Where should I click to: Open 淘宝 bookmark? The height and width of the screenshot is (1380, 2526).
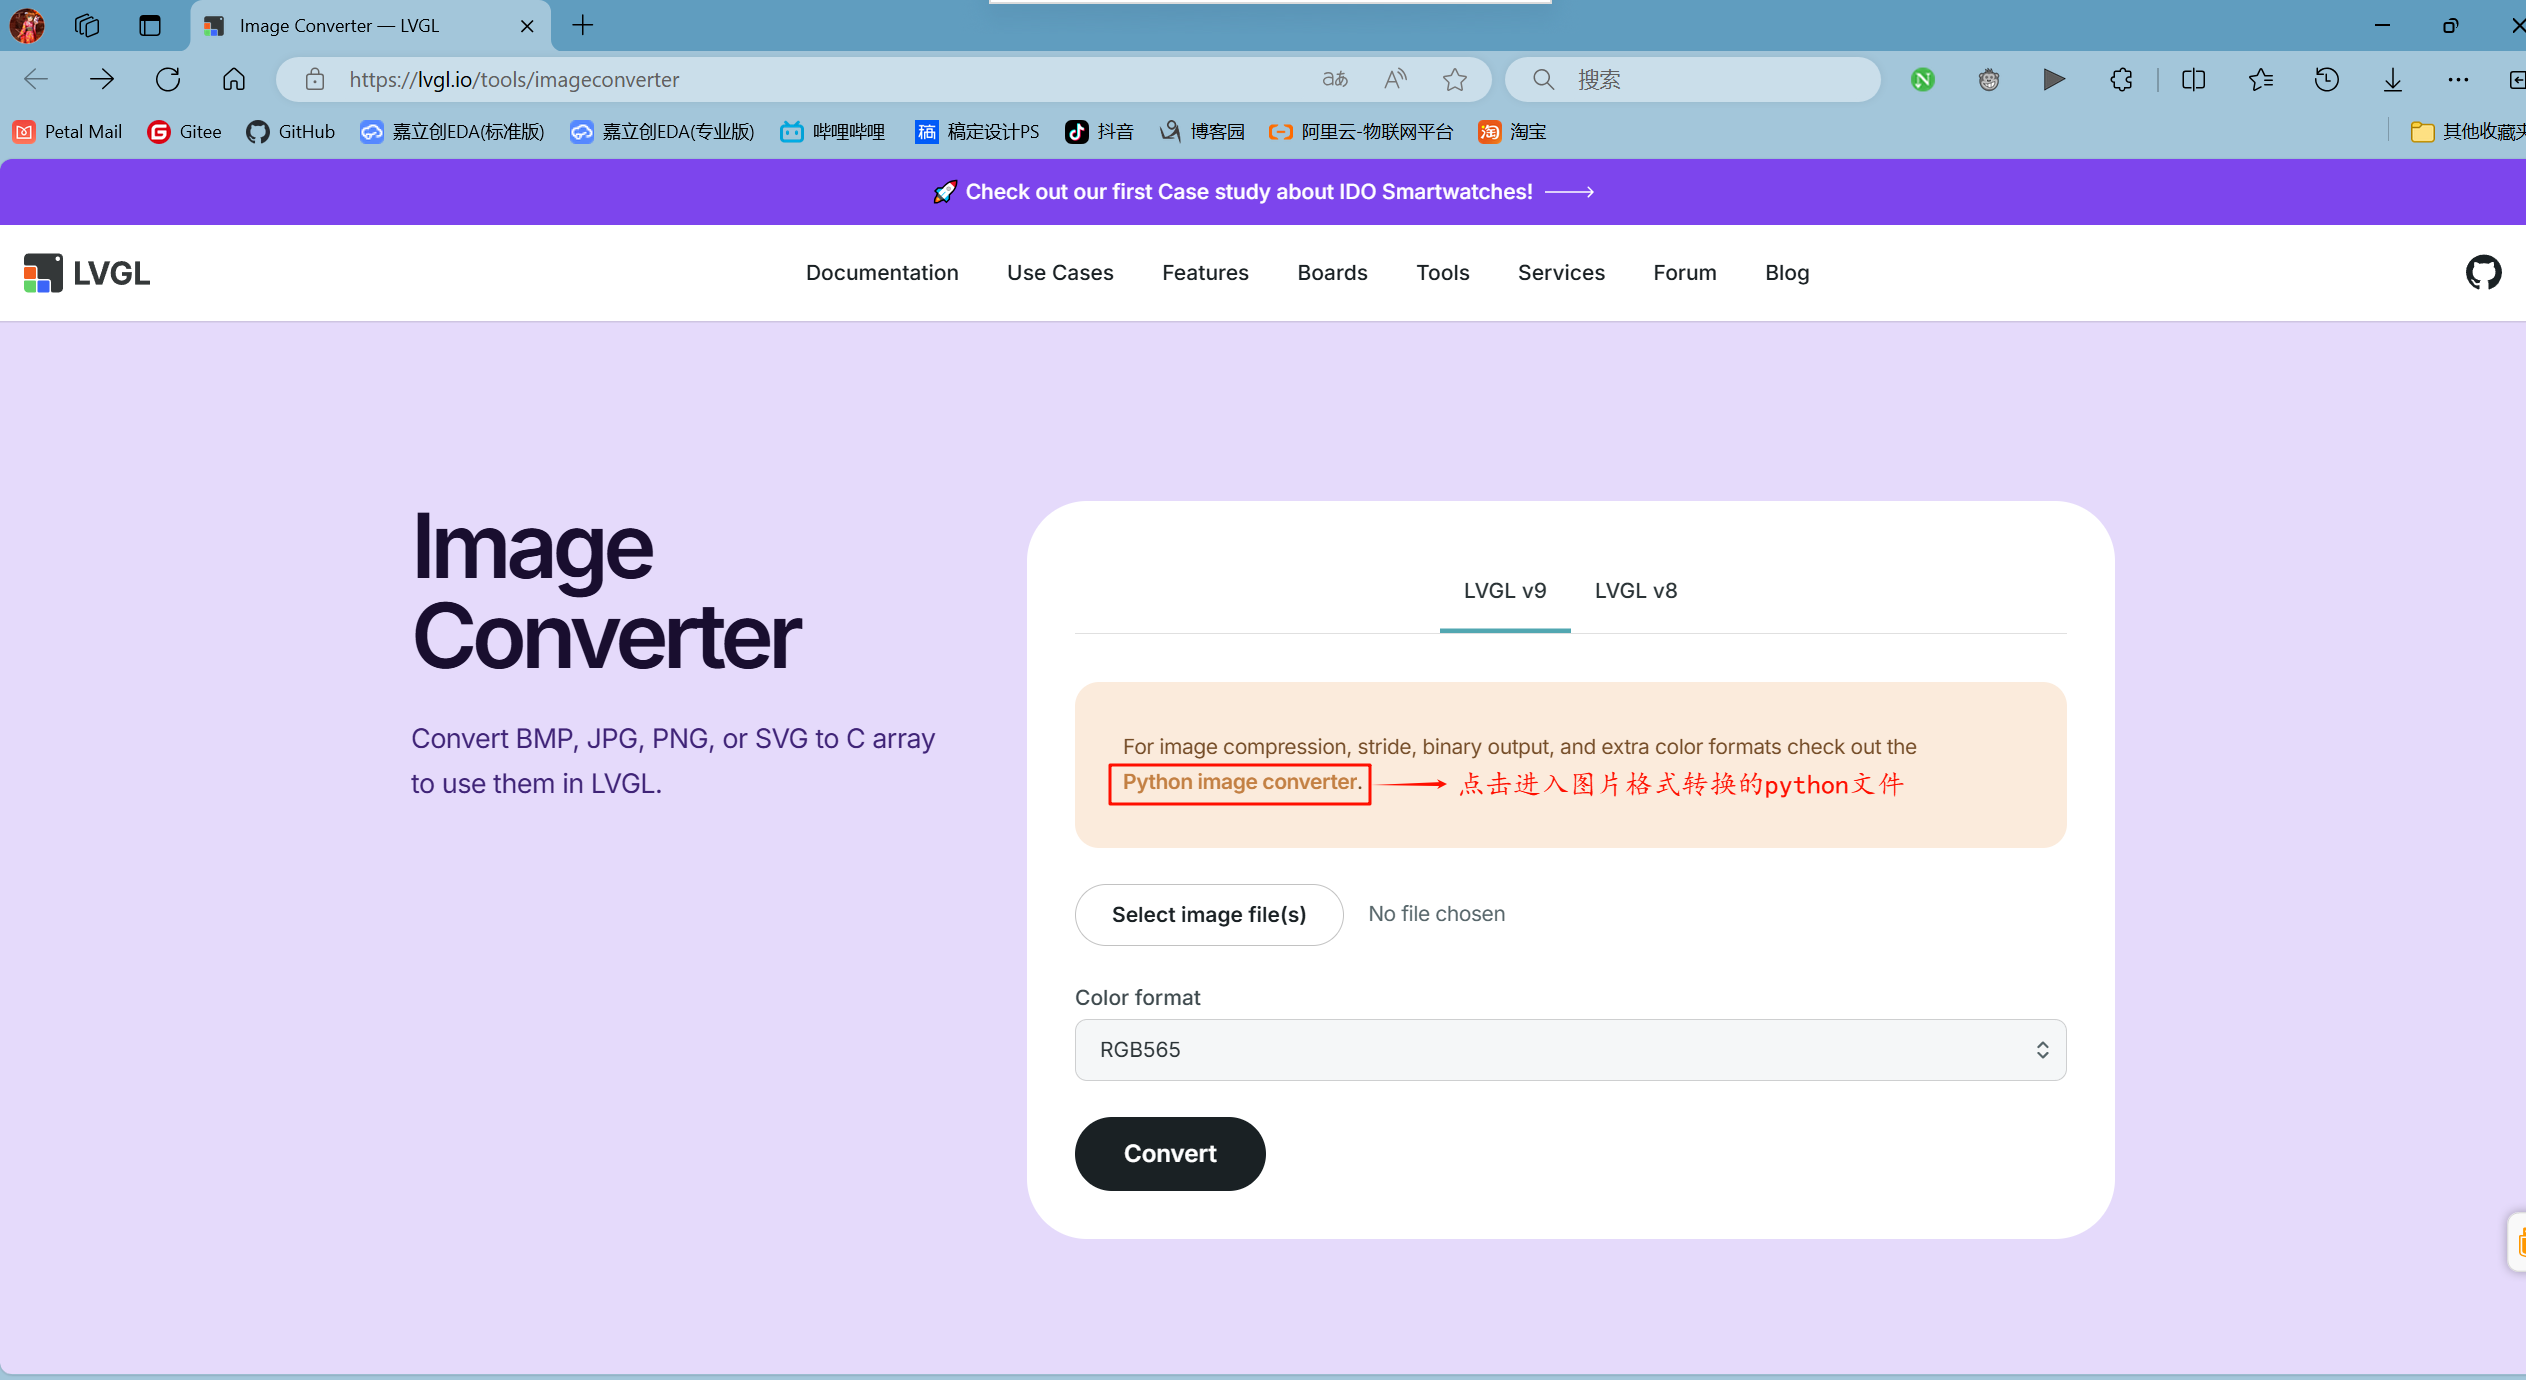[1512, 132]
